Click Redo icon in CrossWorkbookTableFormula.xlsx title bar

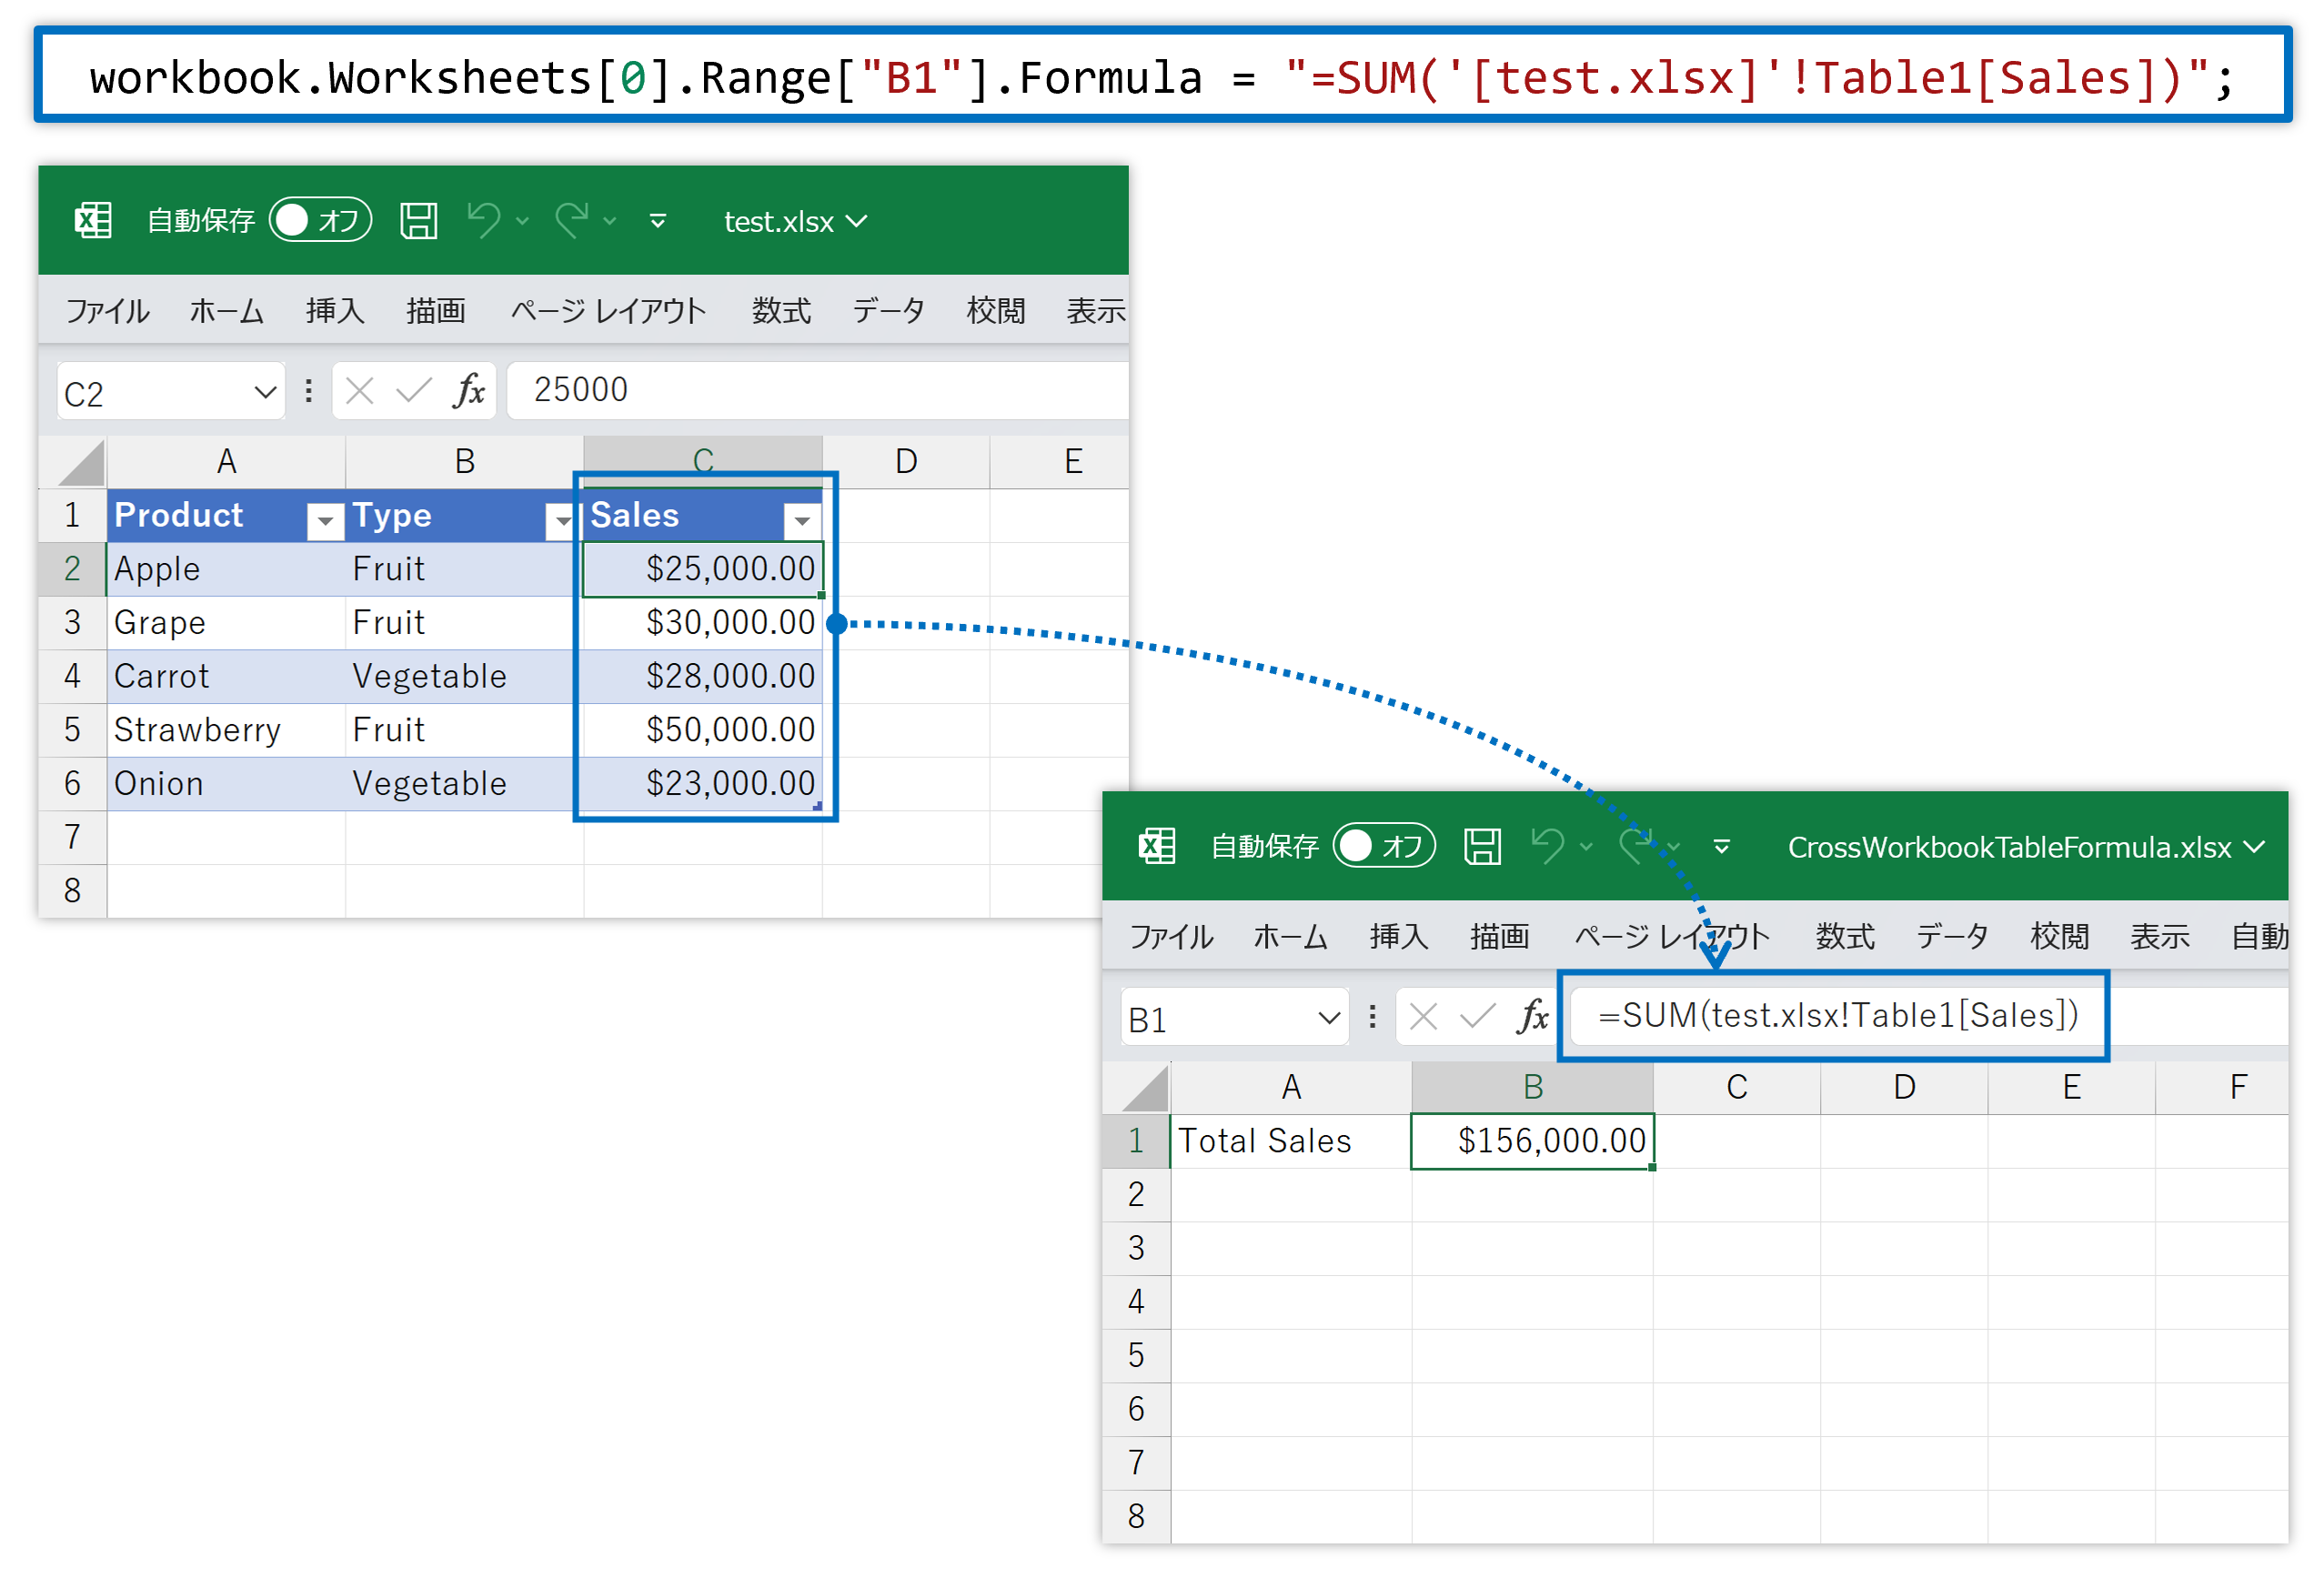click(x=1636, y=846)
